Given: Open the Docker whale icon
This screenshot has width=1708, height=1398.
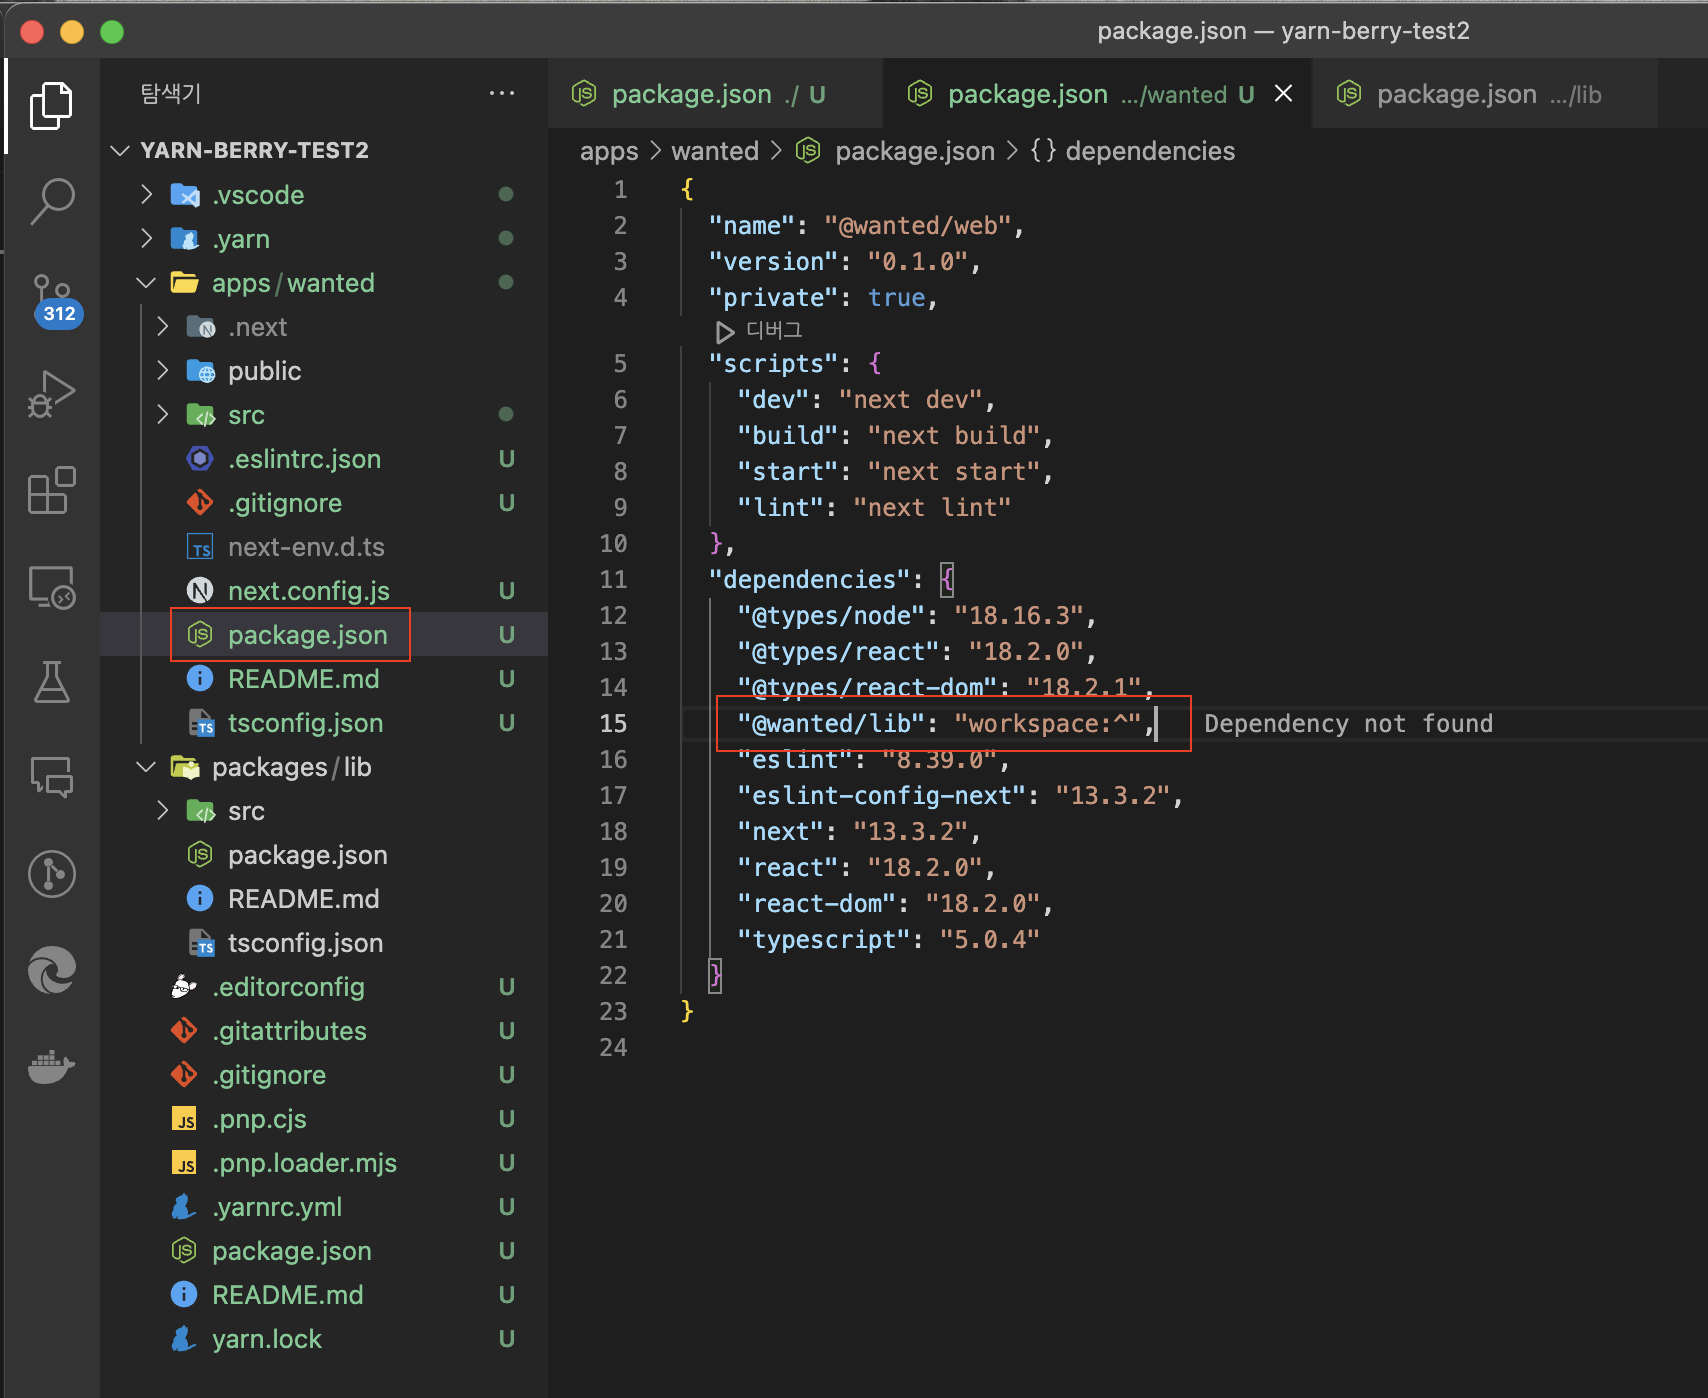Looking at the screenshot, I should click(x=51, y=1067).
